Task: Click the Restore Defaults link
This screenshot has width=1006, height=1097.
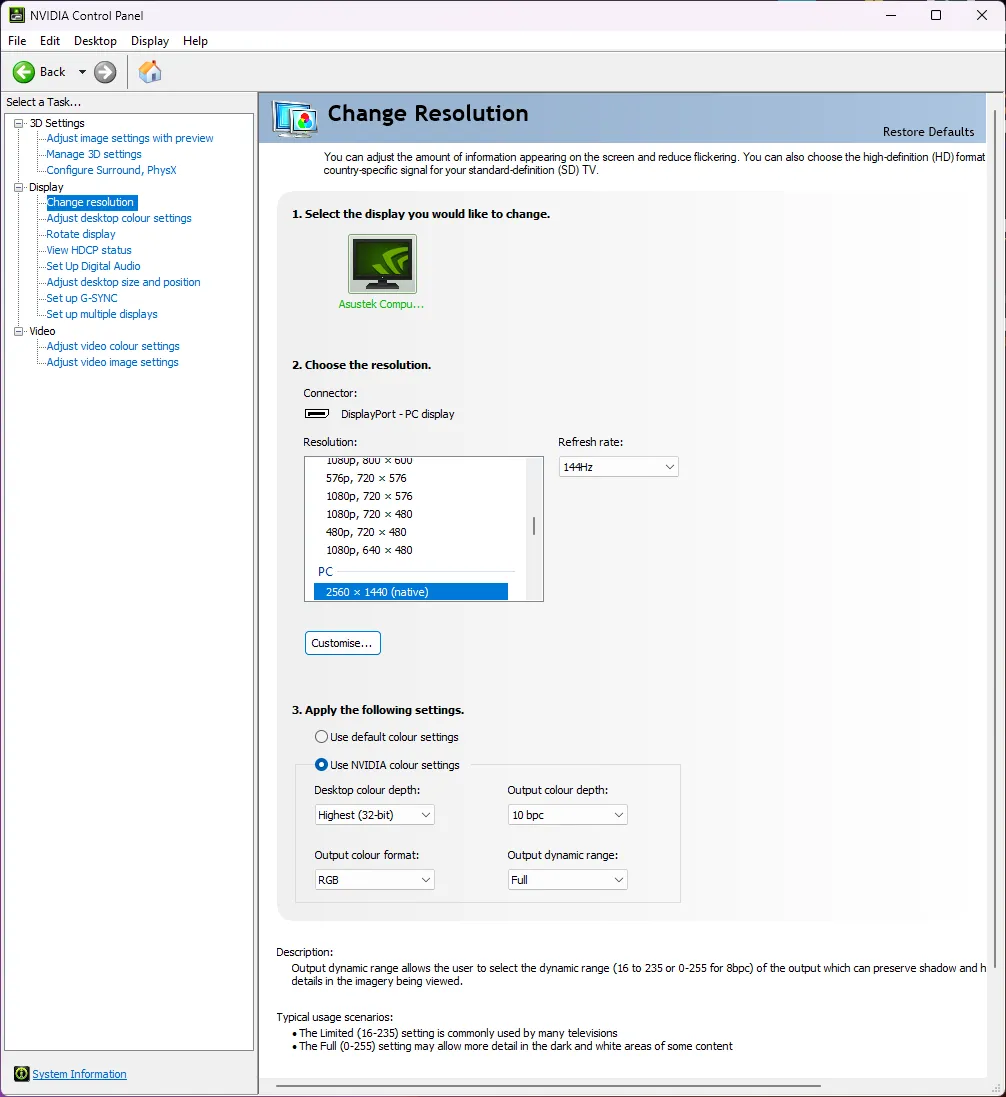Action: (x=928, y=132)
